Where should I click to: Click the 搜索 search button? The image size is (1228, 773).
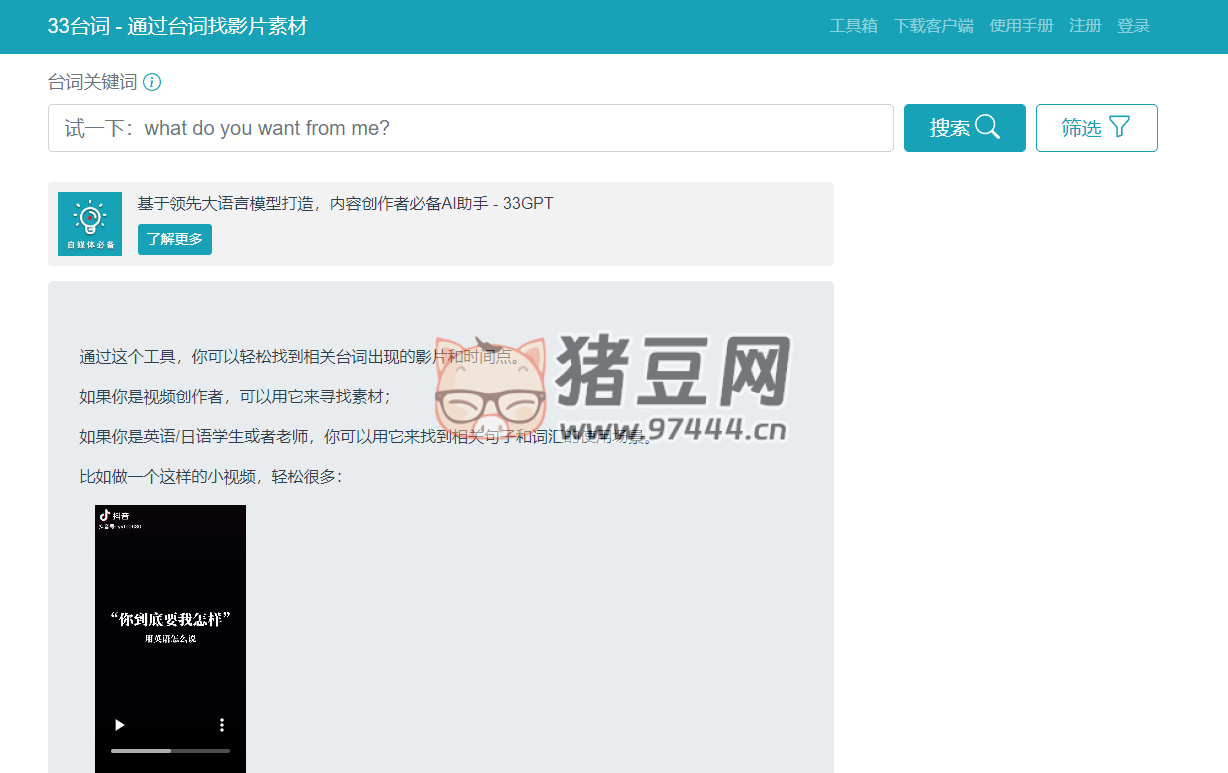(964, 127)
